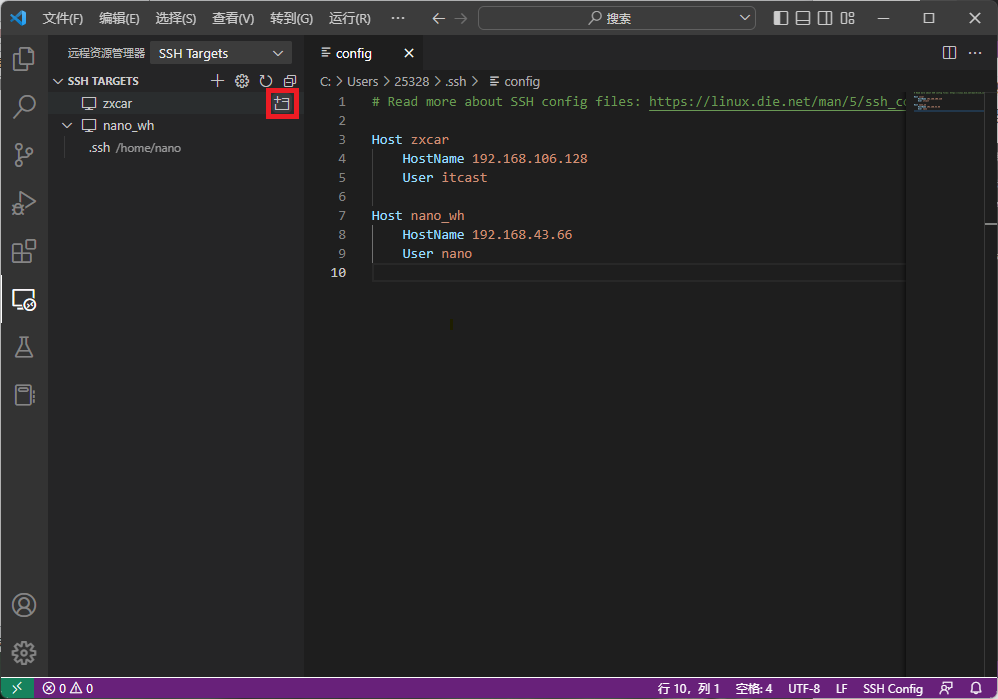Viewport: 998px width, 699px height.
Task: Collapse the nano_wh host tree node
Action: coord(67,126)
